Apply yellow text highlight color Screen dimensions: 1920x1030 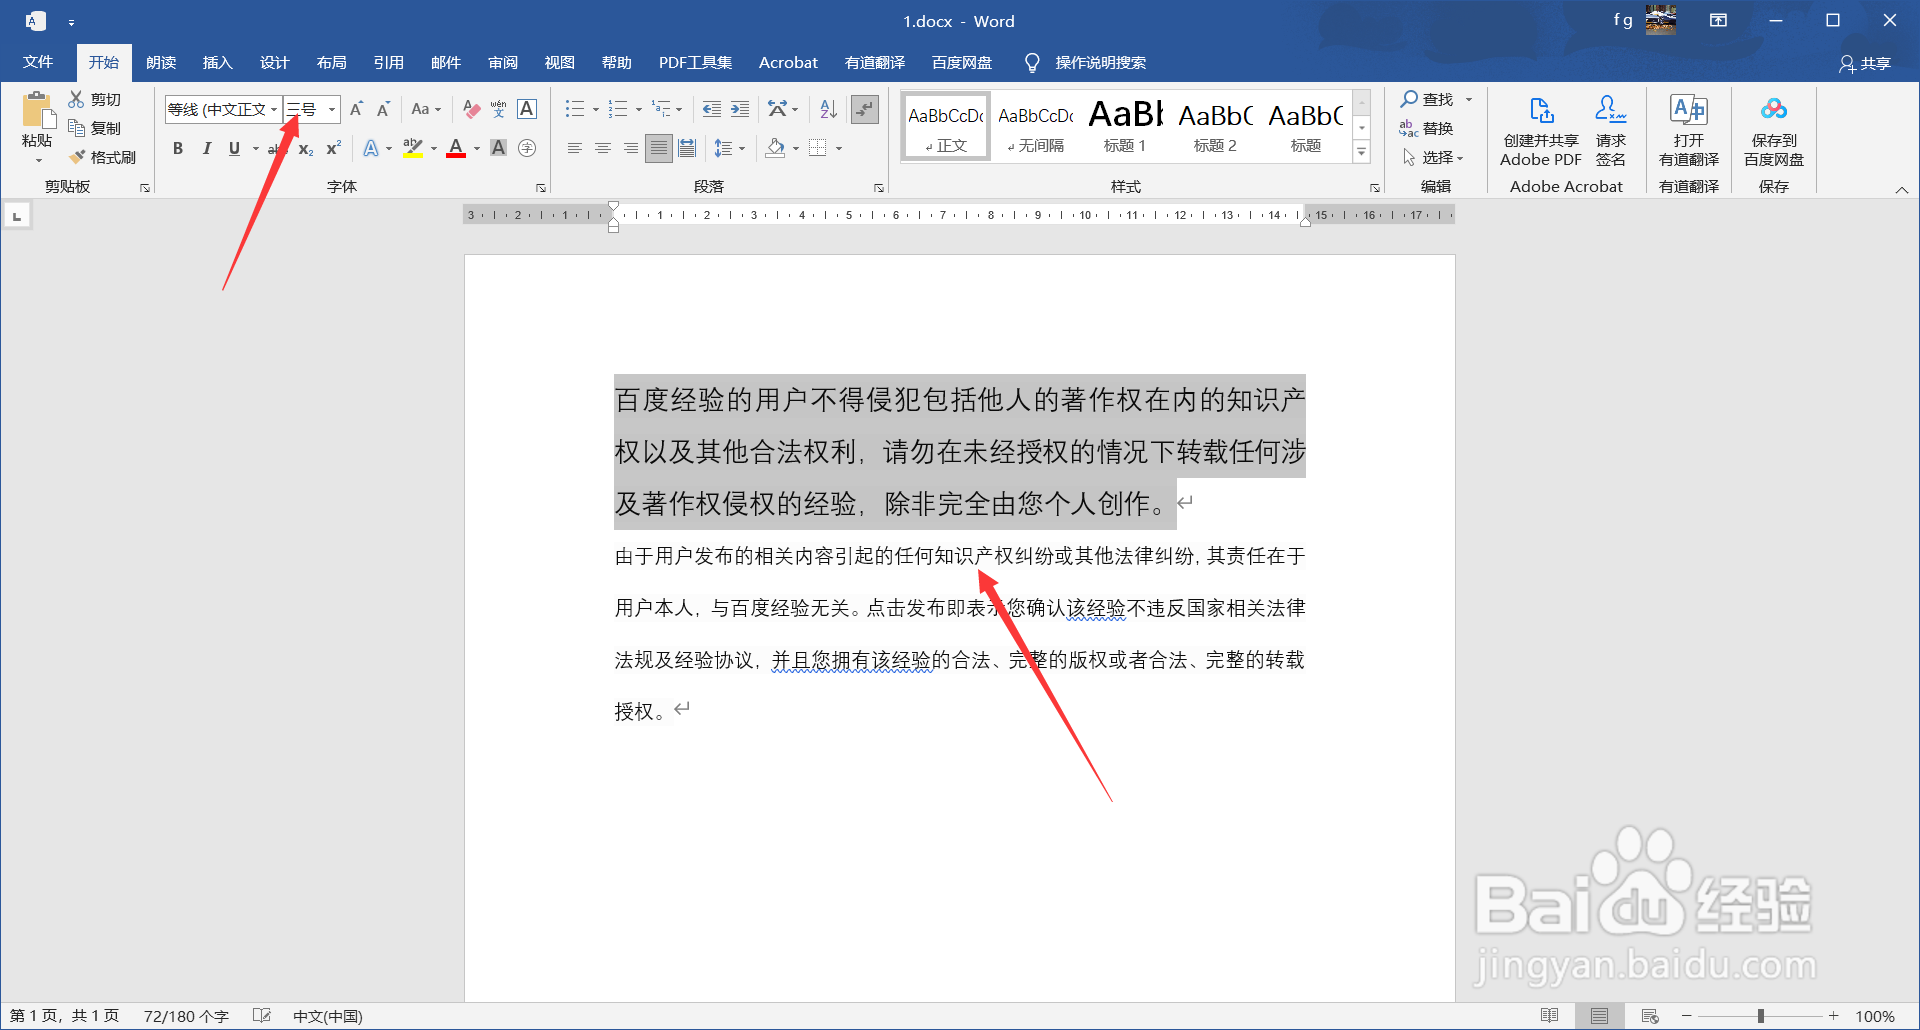[x=413, y=148]
